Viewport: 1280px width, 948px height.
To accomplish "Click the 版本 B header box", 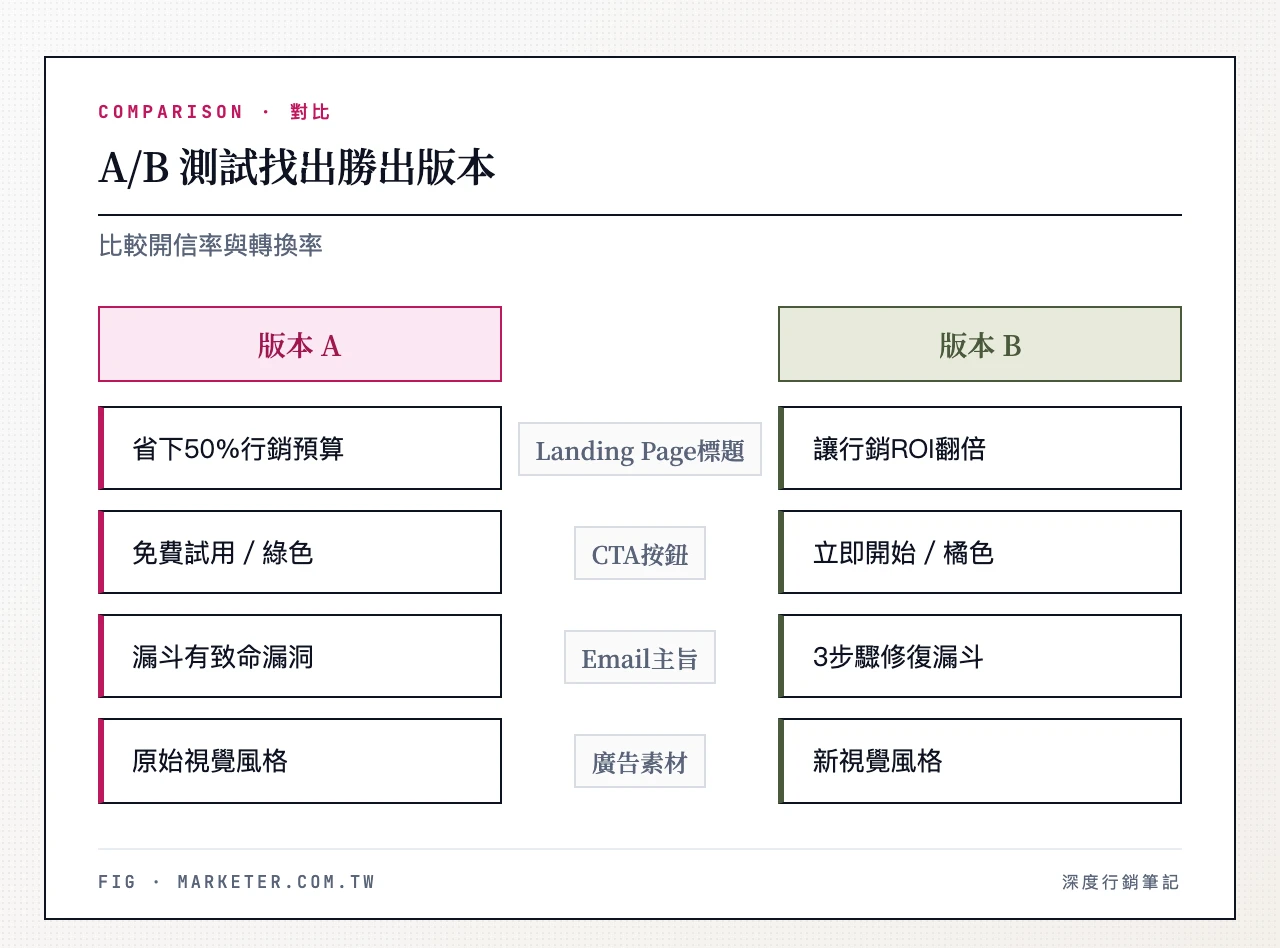I will 980,344.
